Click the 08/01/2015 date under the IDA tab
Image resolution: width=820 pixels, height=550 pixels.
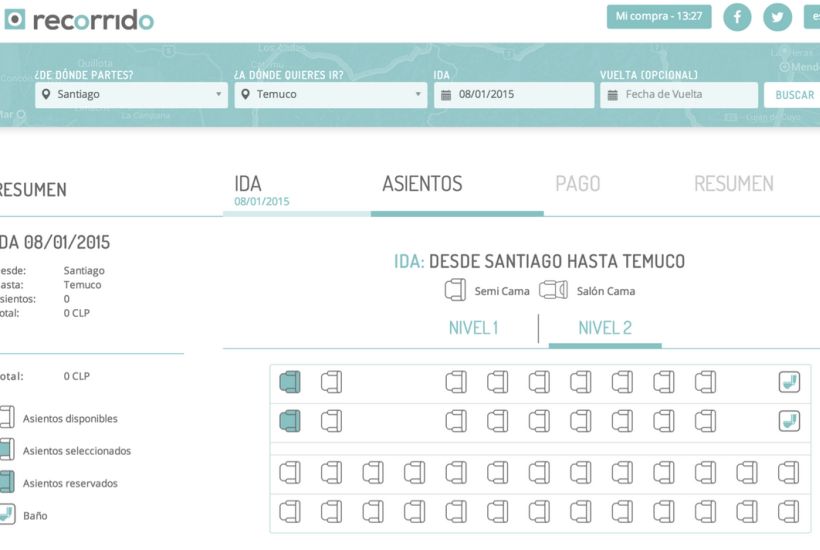click(261, 201)
